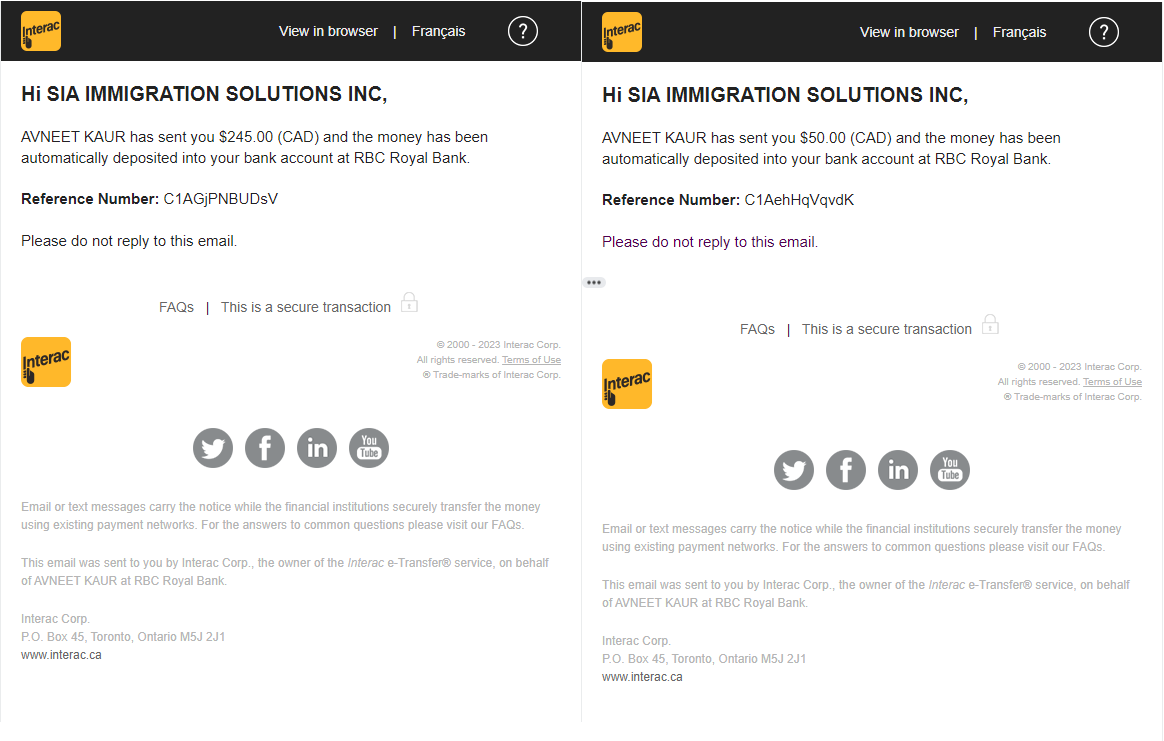Open the help question mark in left email

[523, 31]
